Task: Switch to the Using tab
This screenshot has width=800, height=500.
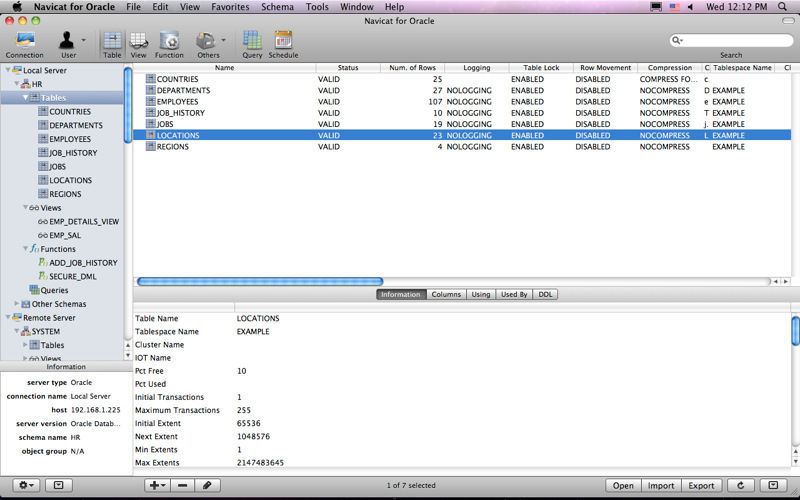Action: coord(481,294)
